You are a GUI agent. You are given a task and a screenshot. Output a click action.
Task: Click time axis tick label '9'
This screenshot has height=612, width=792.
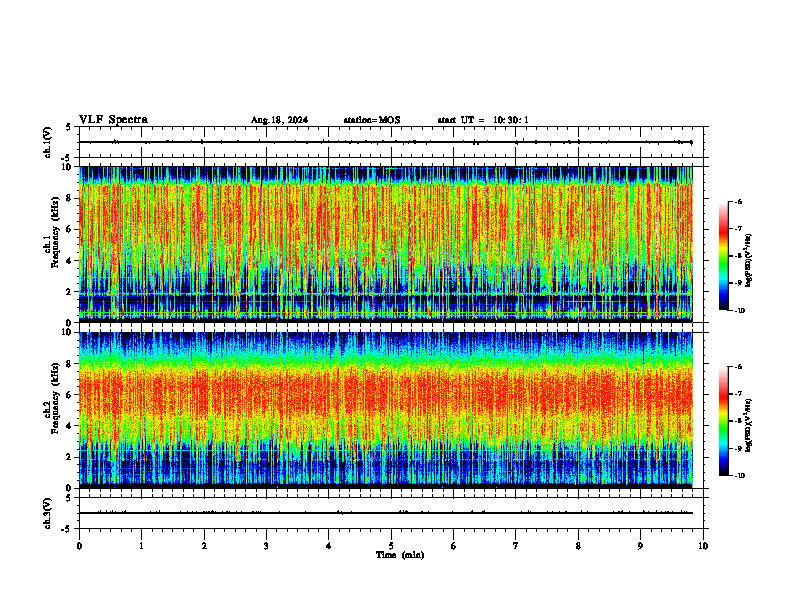pyautogui.click(x=640, y=546)
